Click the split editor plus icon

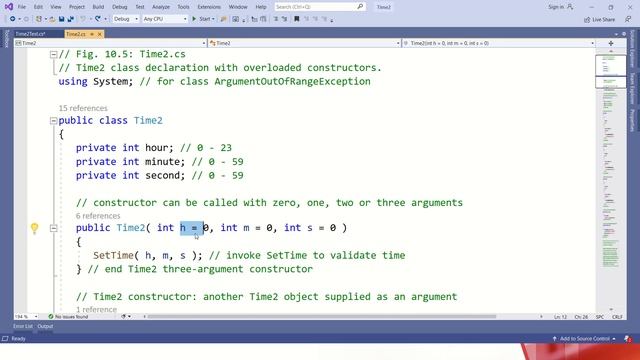pos(611,43)
